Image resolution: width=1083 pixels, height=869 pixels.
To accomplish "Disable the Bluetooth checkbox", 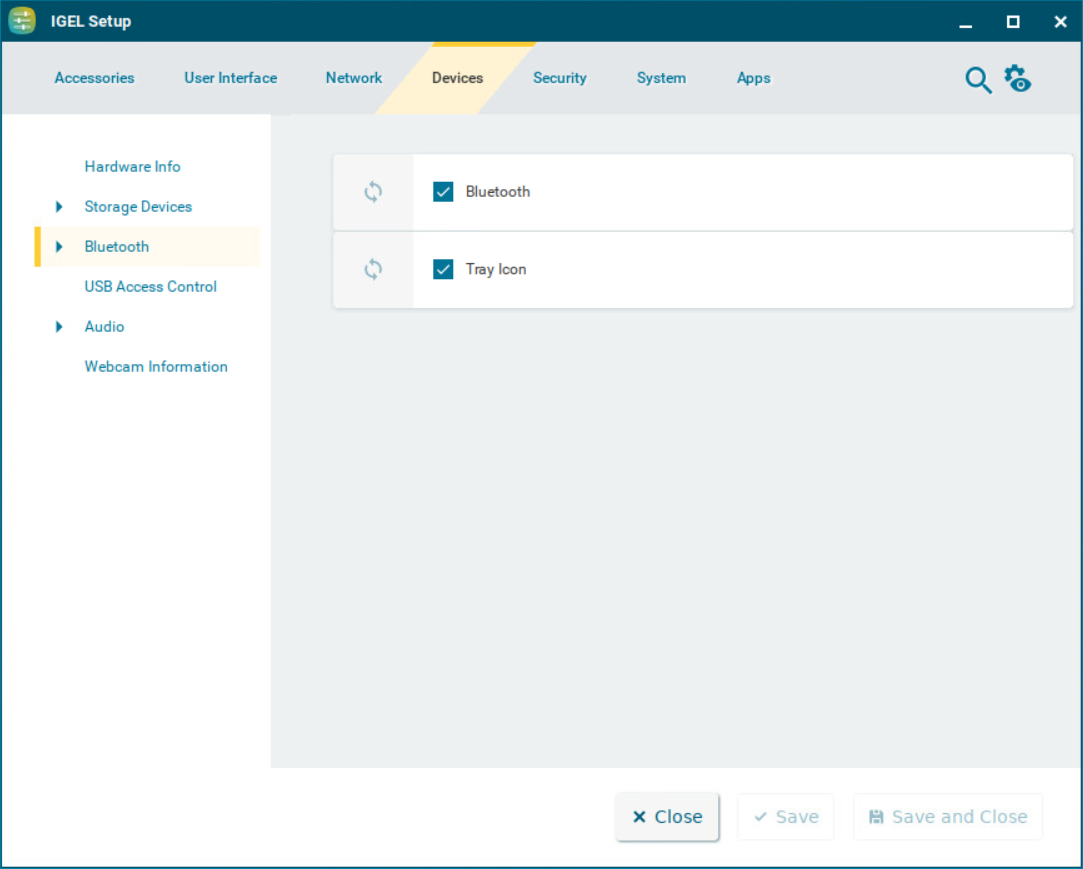I will (x=443, y=192).
